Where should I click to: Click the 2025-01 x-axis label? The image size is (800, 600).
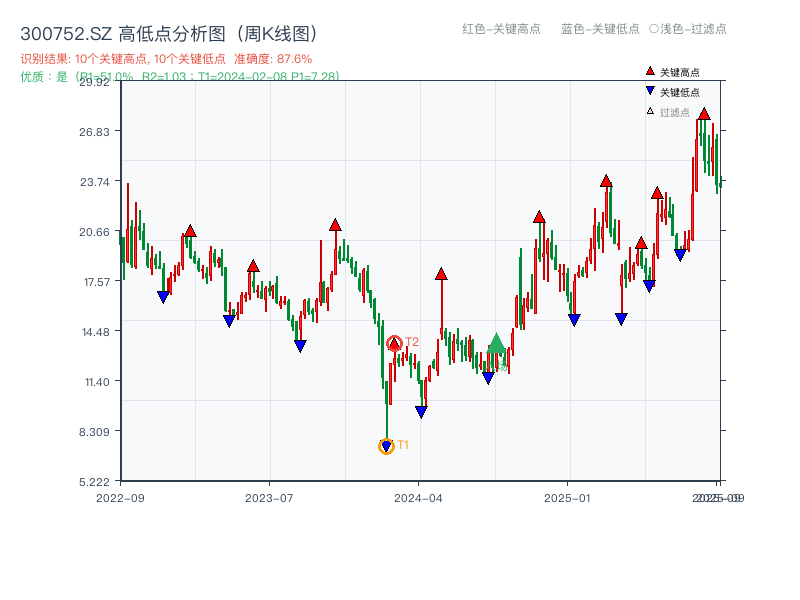567,498
